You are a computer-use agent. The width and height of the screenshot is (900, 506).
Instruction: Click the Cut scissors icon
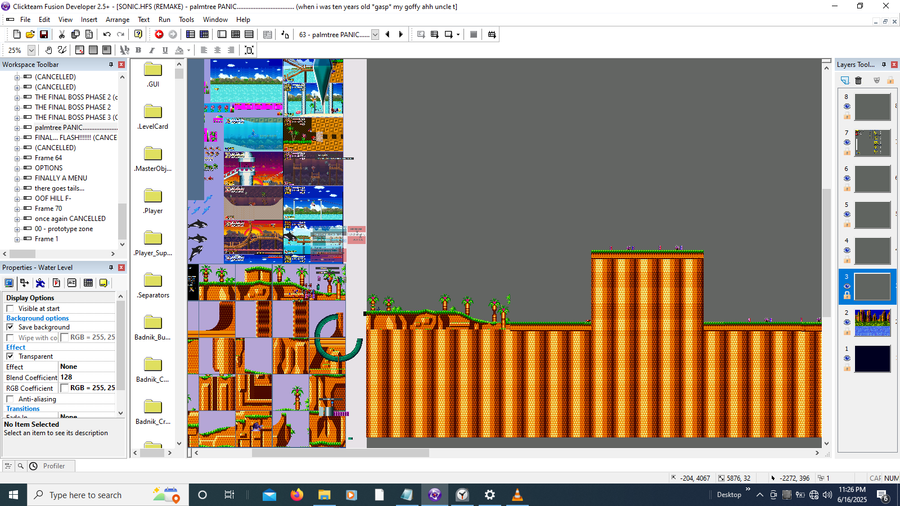pos(61,34)
